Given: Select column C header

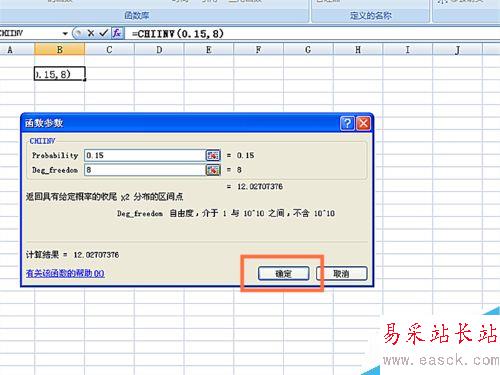Looking at the screenshot, I should point(109,50).
